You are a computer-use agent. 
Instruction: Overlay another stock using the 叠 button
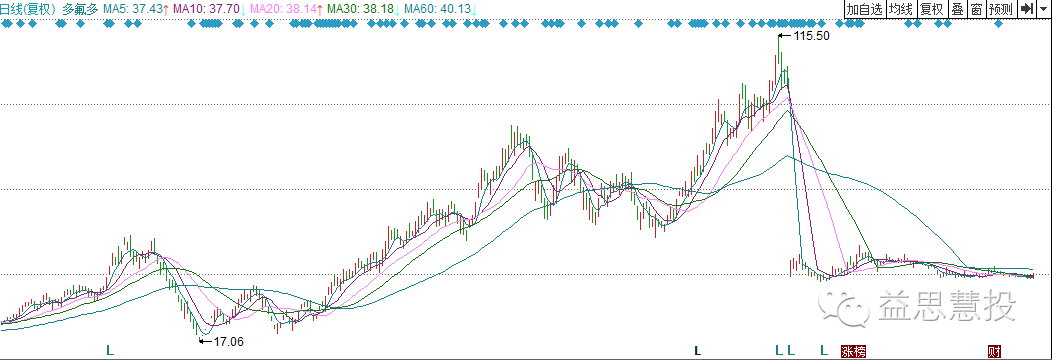[957, 9]
